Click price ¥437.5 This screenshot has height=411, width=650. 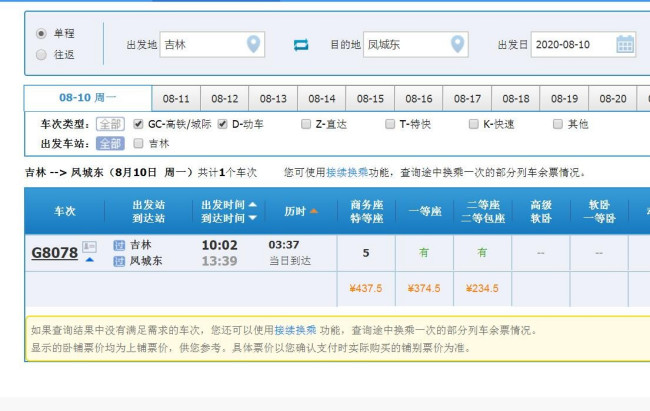(x=366, y=288)
